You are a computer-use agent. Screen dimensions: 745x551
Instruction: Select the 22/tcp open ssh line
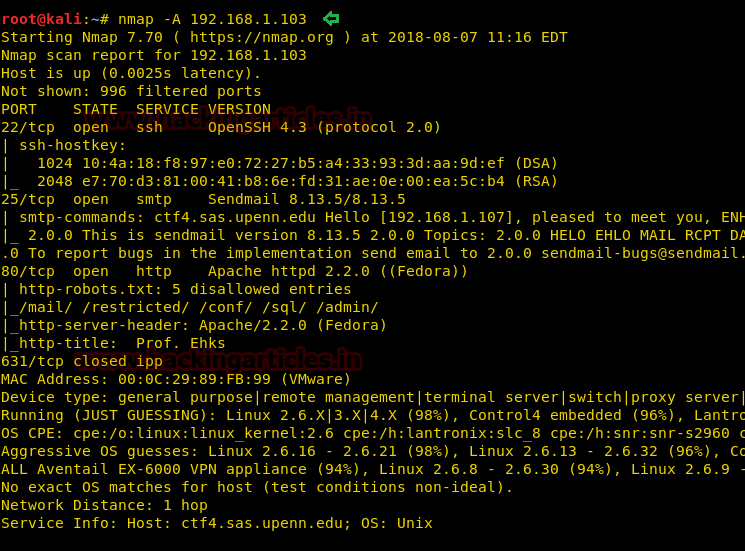coord(220,127)
